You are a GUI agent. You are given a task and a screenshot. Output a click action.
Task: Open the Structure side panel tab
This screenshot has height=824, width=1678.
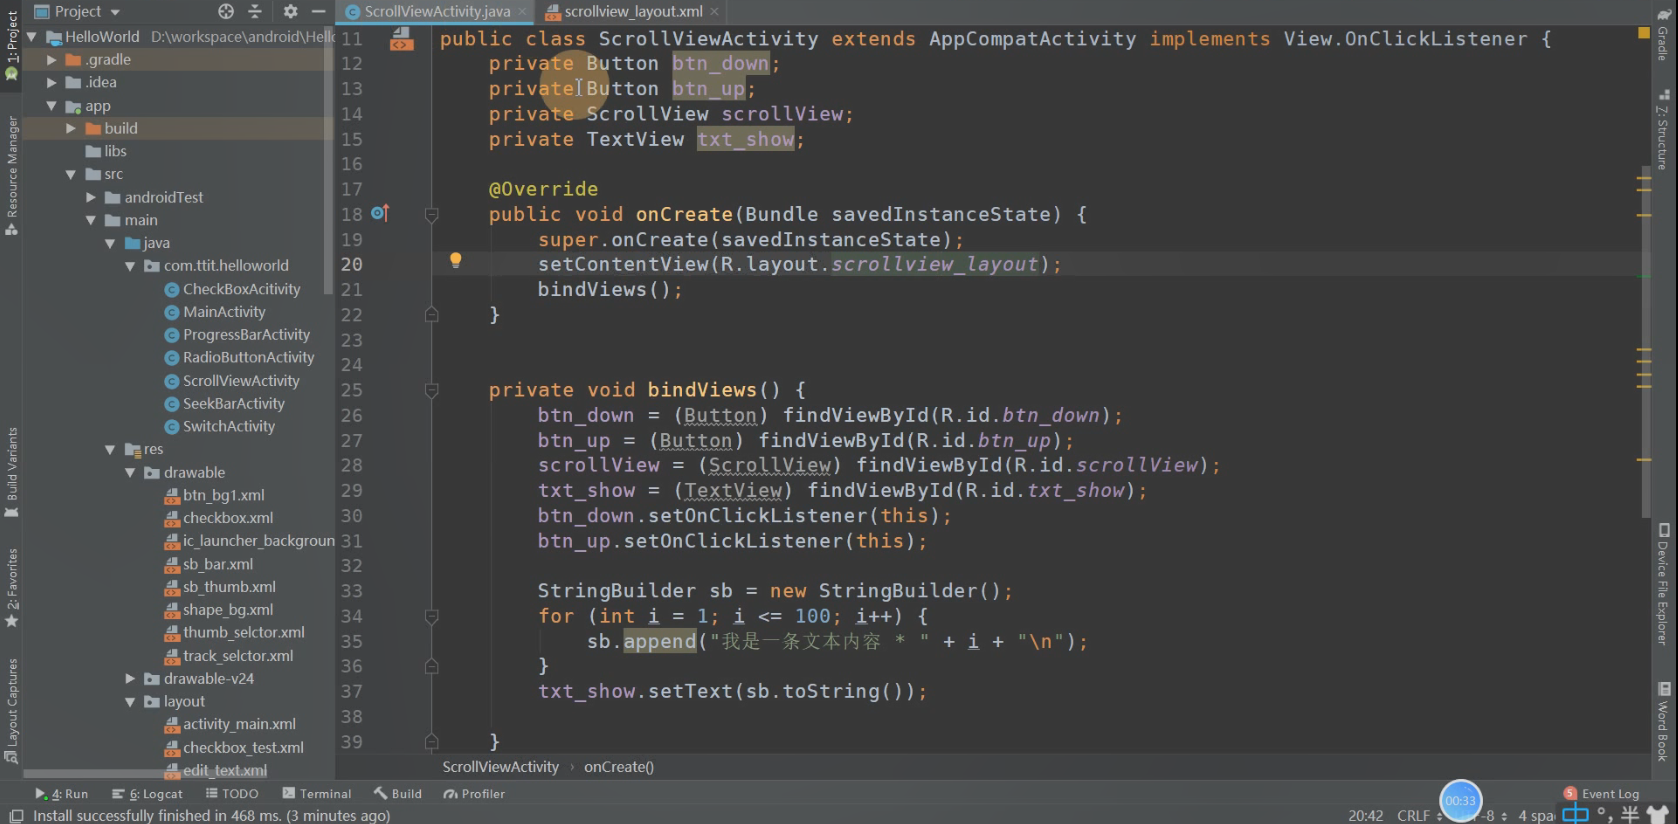tap(1663, 130)
